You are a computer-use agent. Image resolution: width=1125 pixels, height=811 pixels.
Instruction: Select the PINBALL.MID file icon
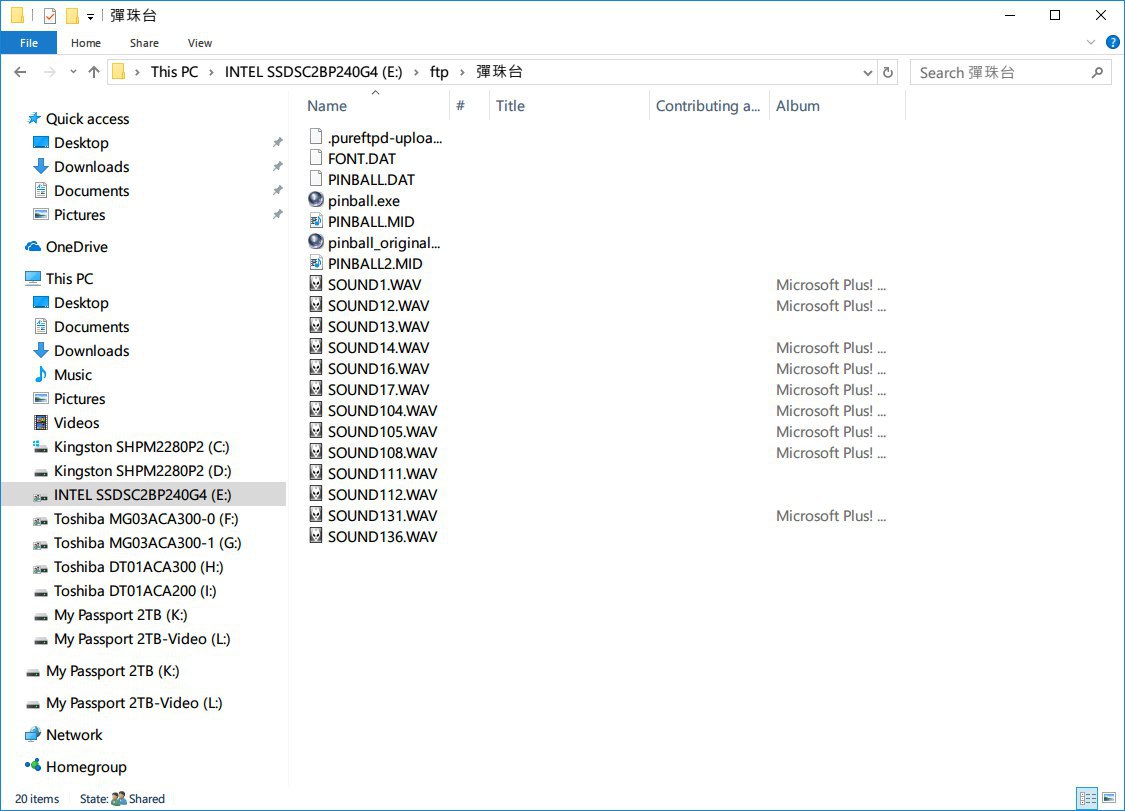(316, 221)
